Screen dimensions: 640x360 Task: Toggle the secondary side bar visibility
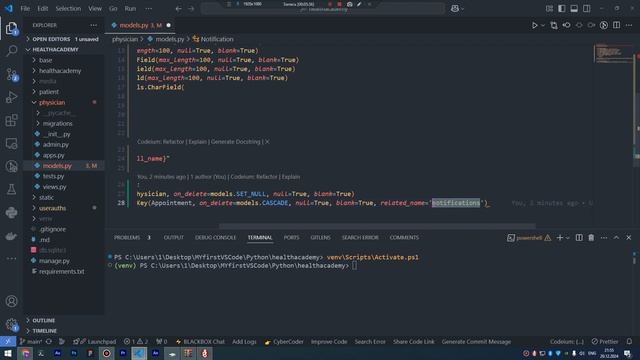(587, 8)
